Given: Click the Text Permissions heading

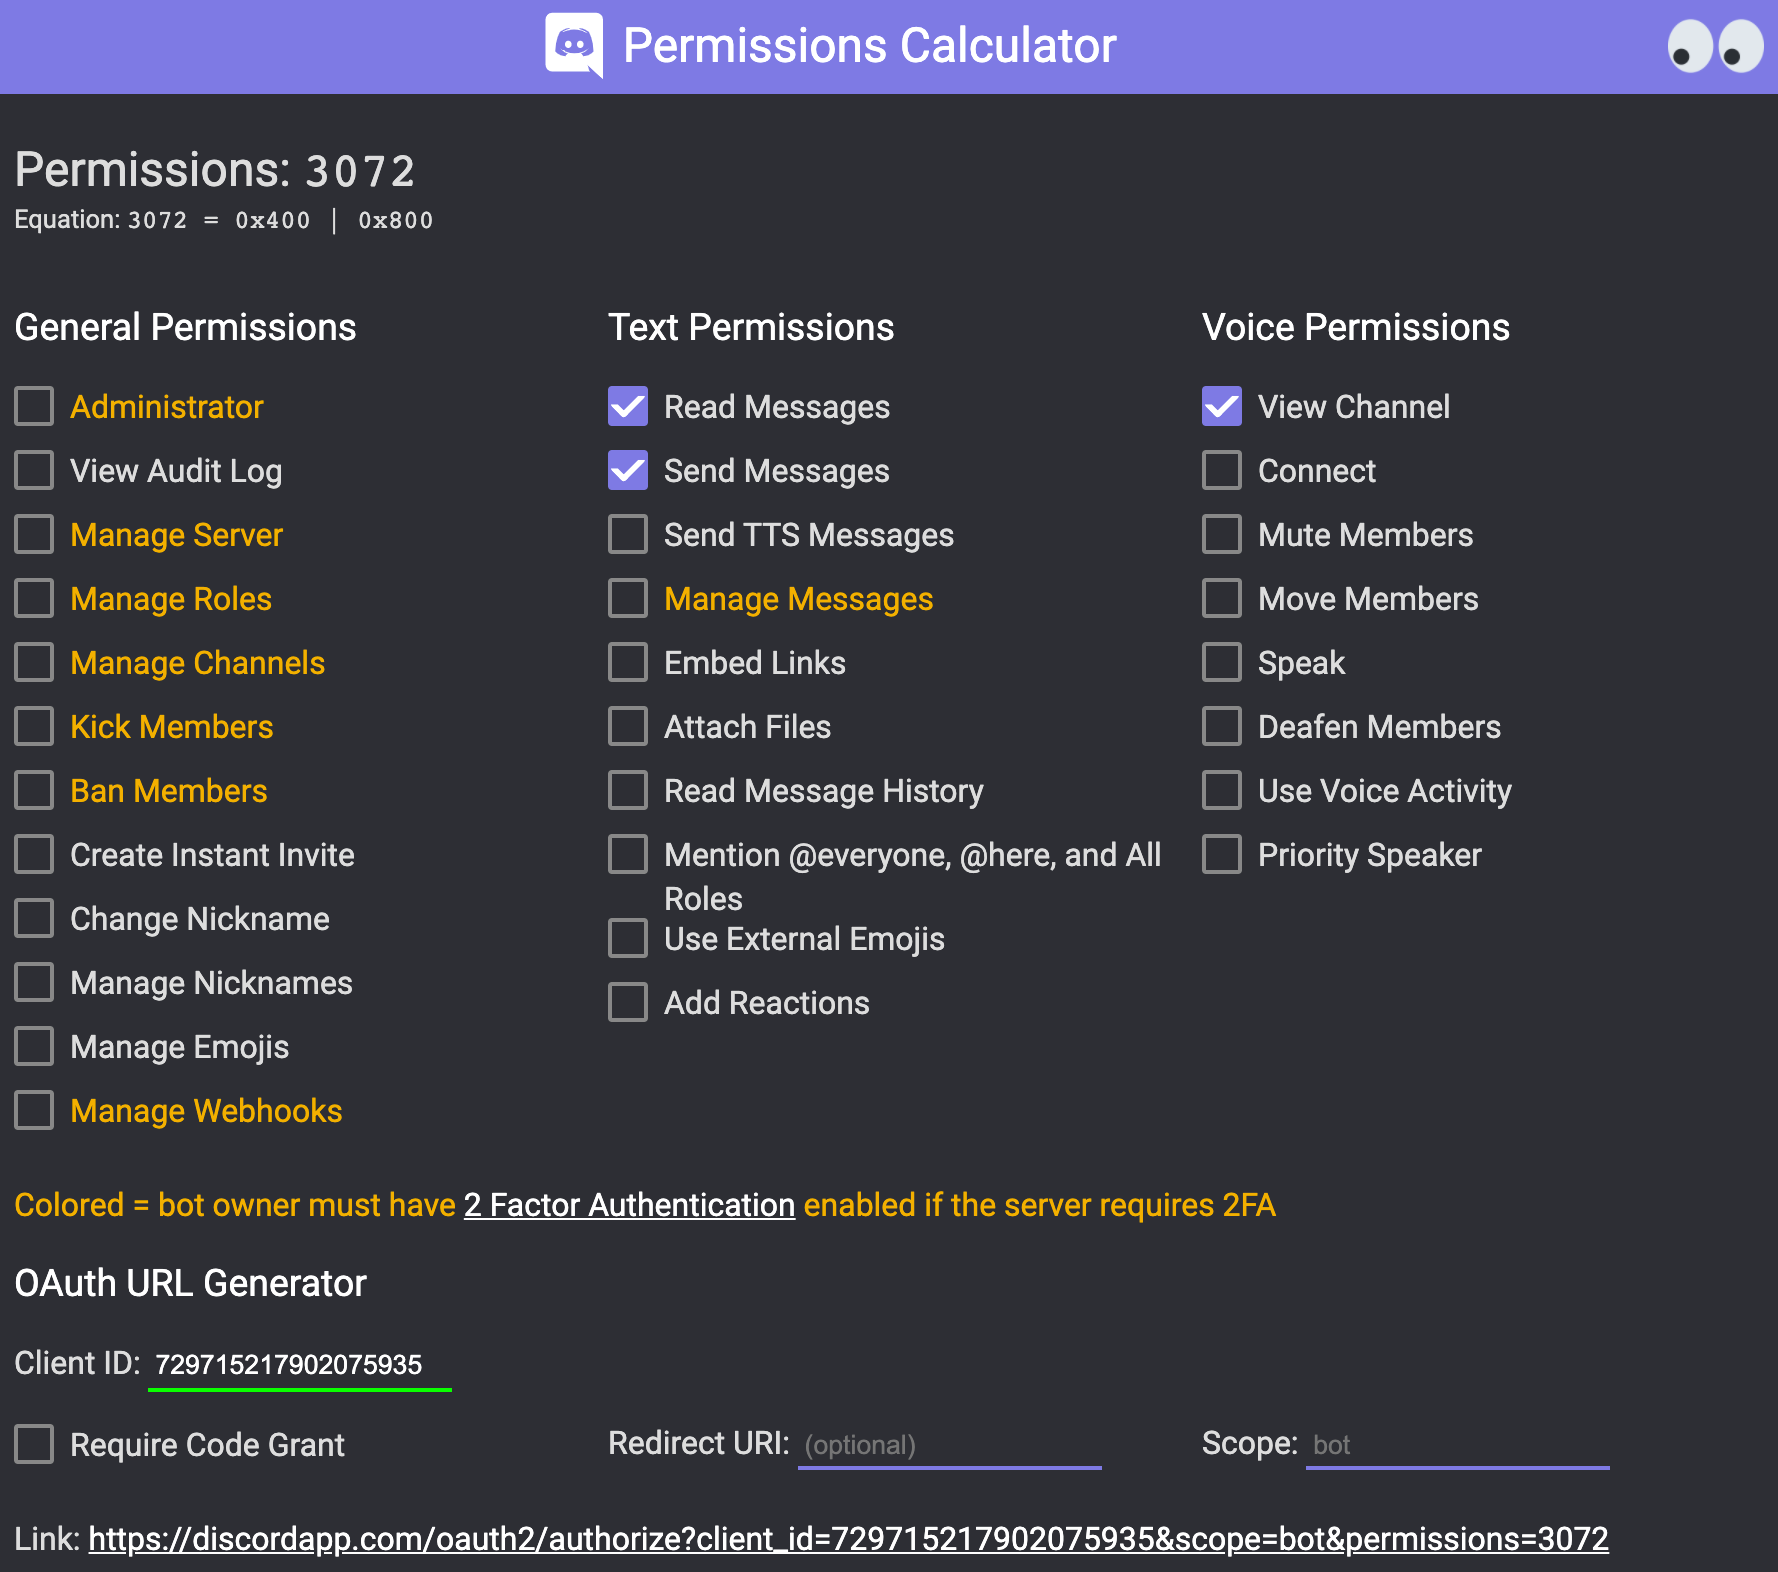Looking at the screenshot, I should pyautogui.click(x=751, y=327).
